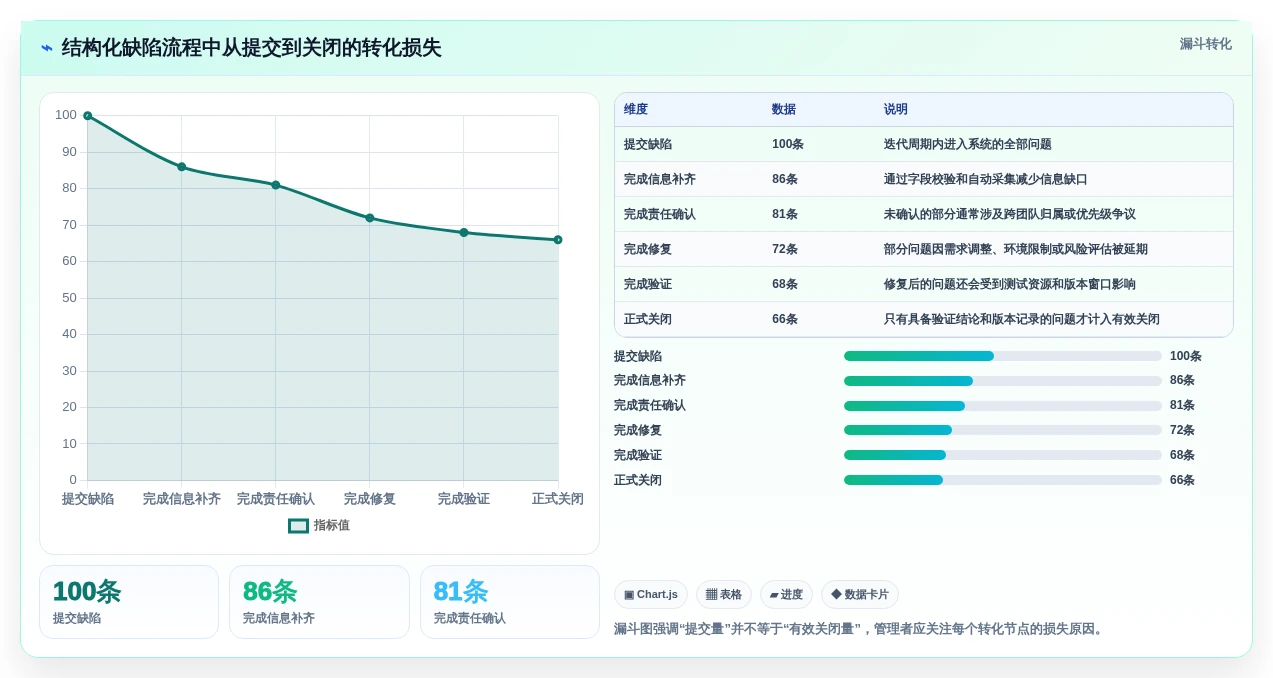Click the 81条 value beside 完成责任确认 bar
Image resolution: width=1273 pixels, height=678 pixels.
click(1182, 406)
